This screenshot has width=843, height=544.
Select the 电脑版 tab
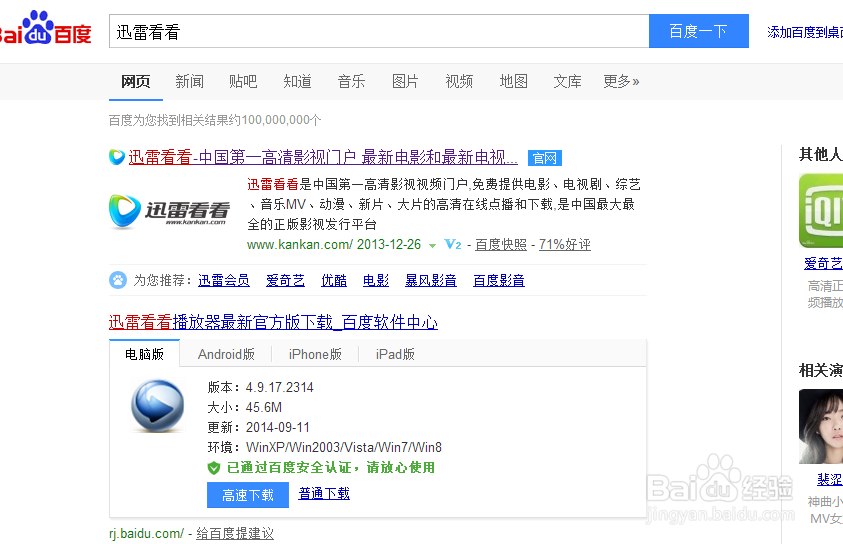coord(145,354)
